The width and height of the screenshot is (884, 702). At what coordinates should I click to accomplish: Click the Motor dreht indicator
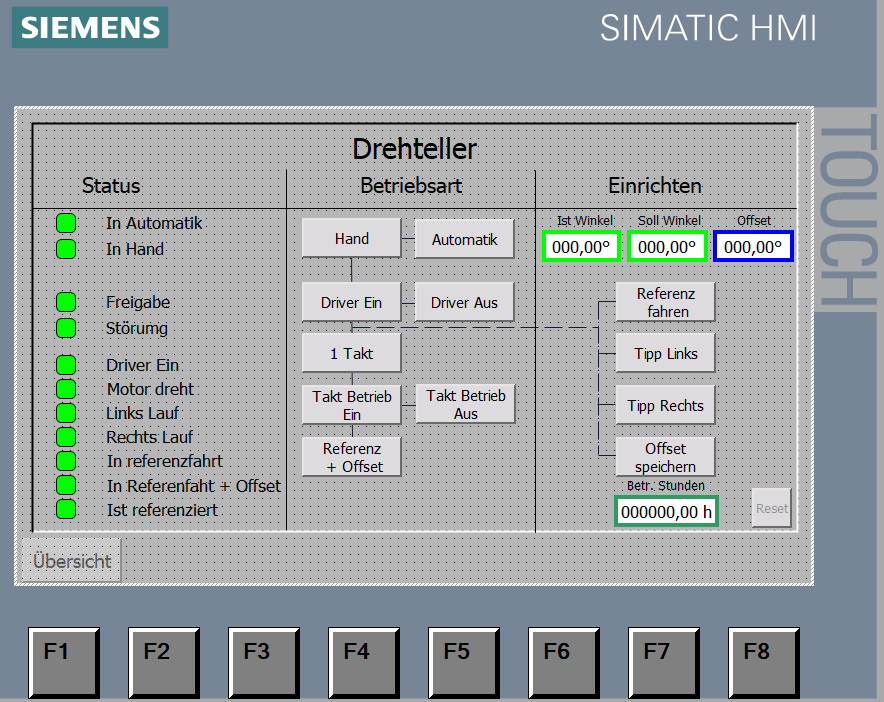coord(66,388)
